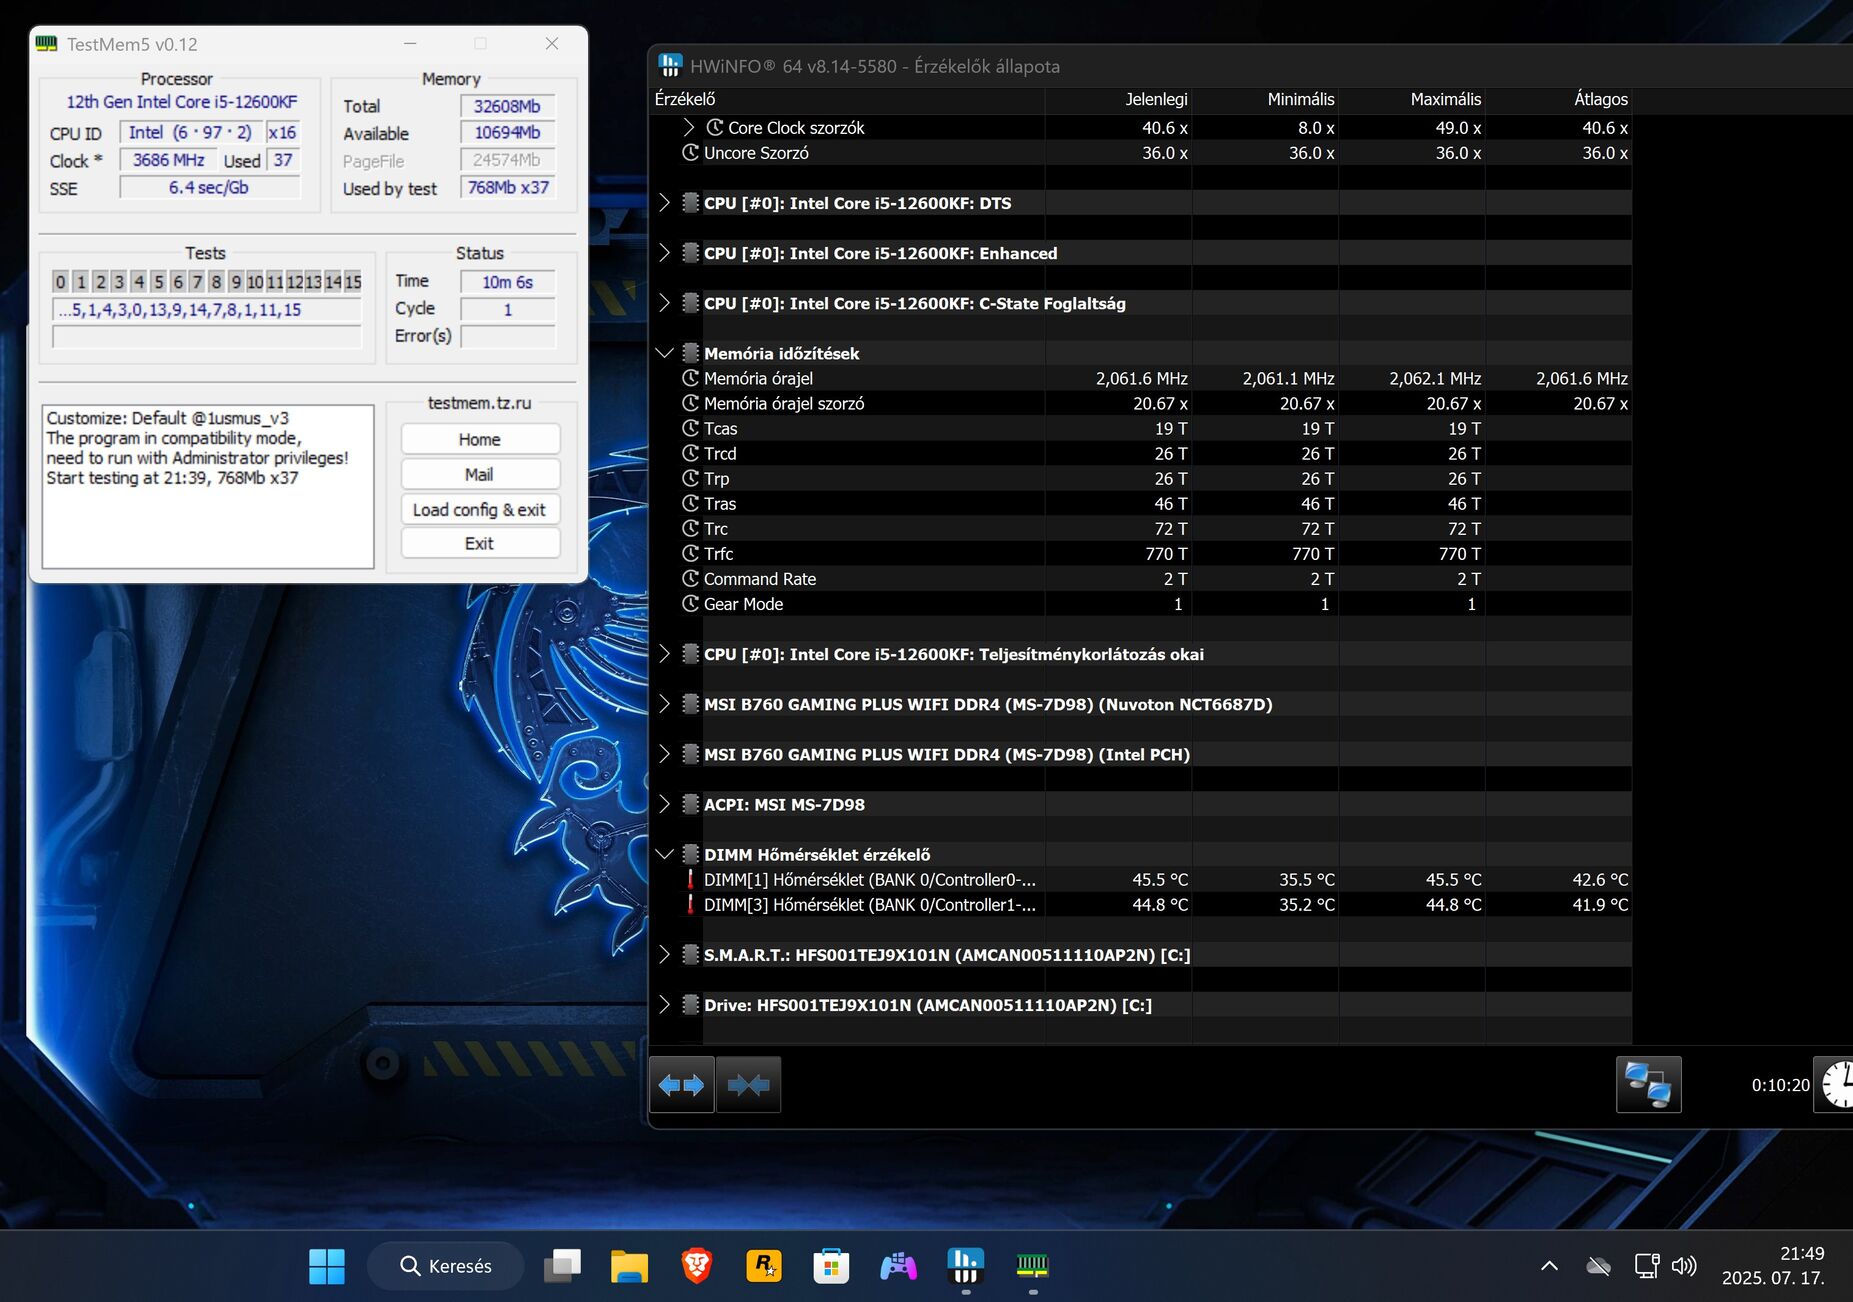Click the Minimális column header

(x=1265, y=99)
